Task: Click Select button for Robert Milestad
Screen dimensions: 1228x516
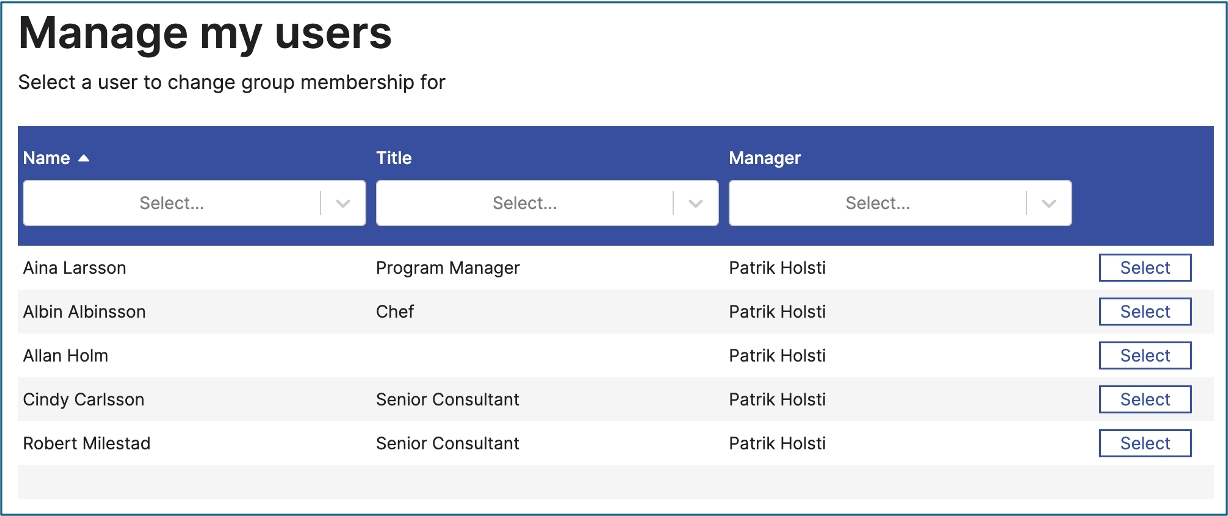Action: [1145, 444]
